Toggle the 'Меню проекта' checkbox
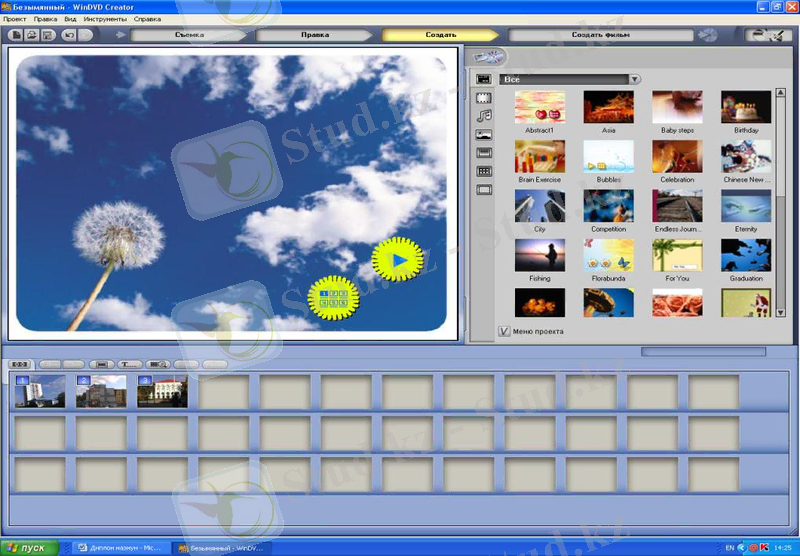Screen dimensions: 800x556 (504, 331)
